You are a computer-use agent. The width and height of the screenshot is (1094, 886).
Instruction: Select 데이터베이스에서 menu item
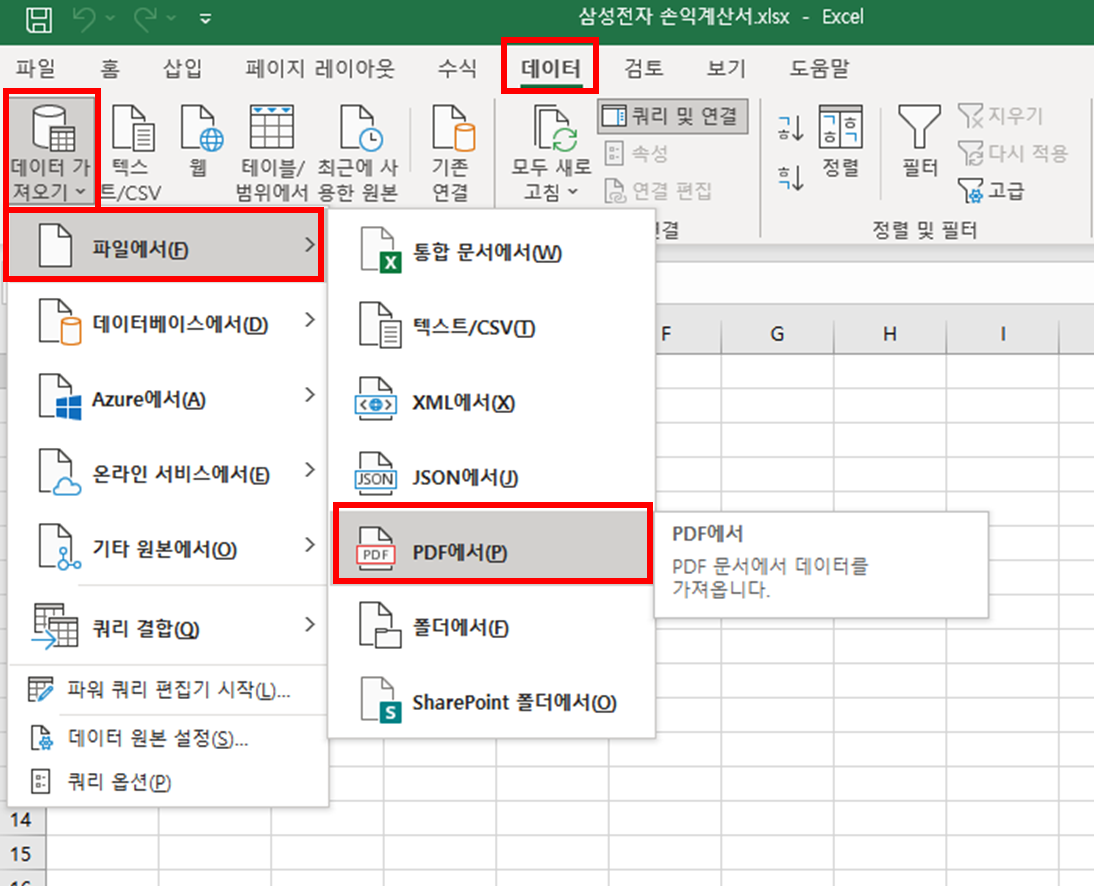pos(167,323)
